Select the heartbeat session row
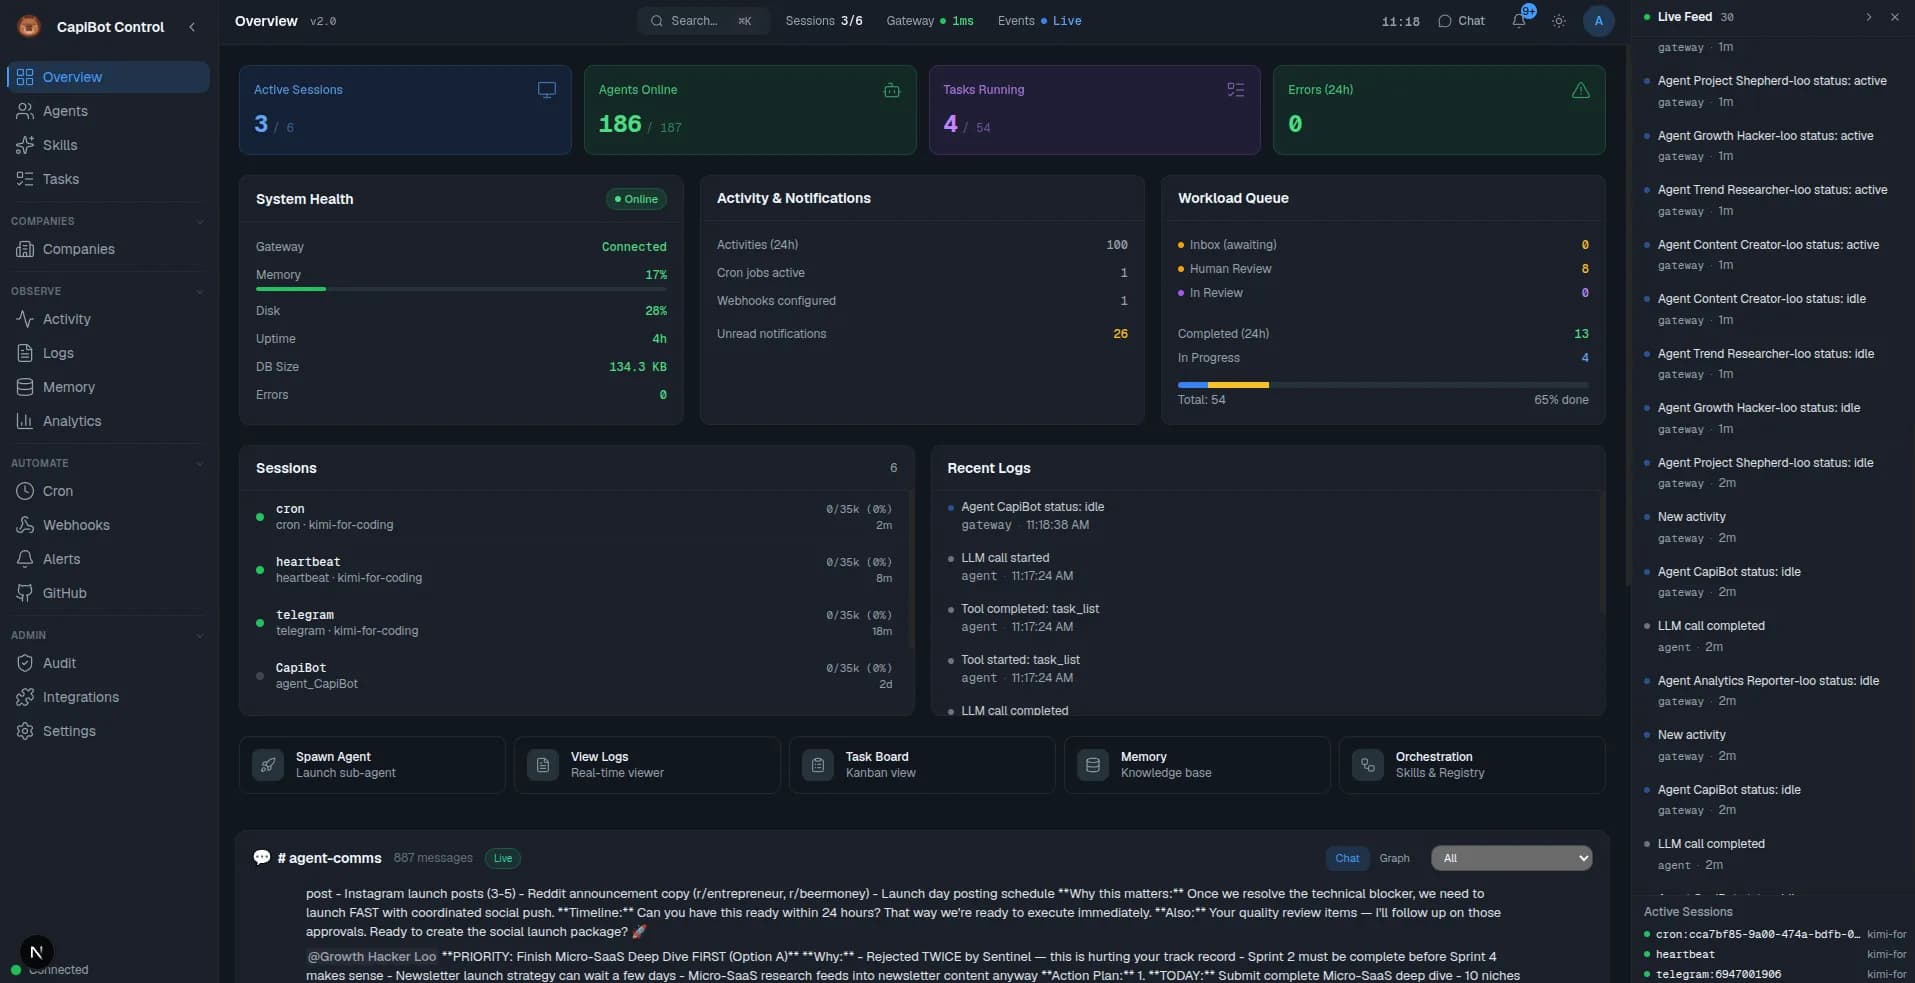The image size is (1915, 983). pyautogui.click(x=575, y=569)
